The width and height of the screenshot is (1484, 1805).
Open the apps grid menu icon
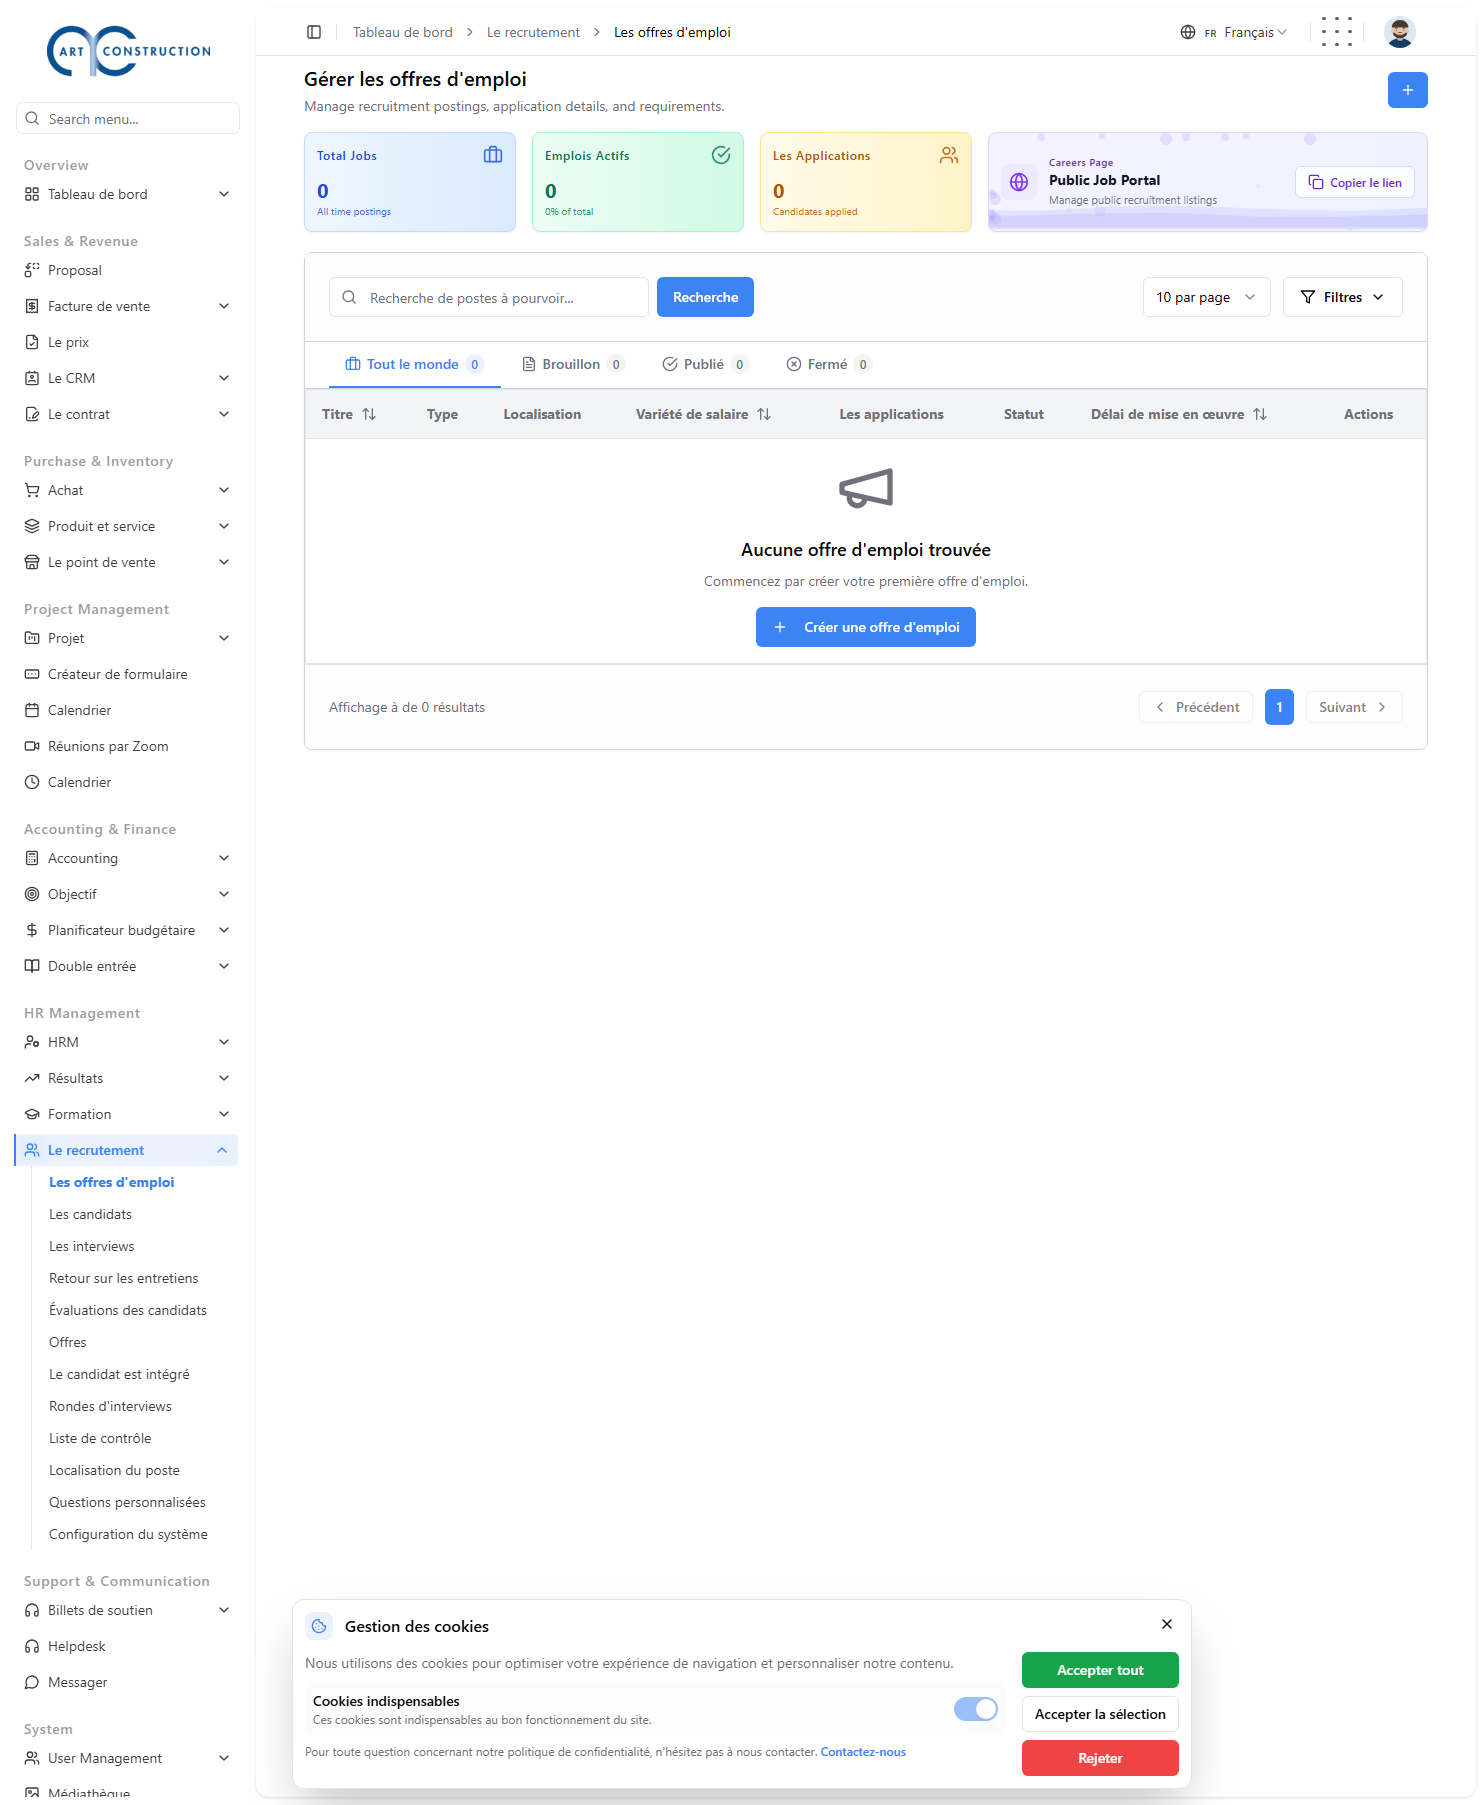pos(1336,32)
